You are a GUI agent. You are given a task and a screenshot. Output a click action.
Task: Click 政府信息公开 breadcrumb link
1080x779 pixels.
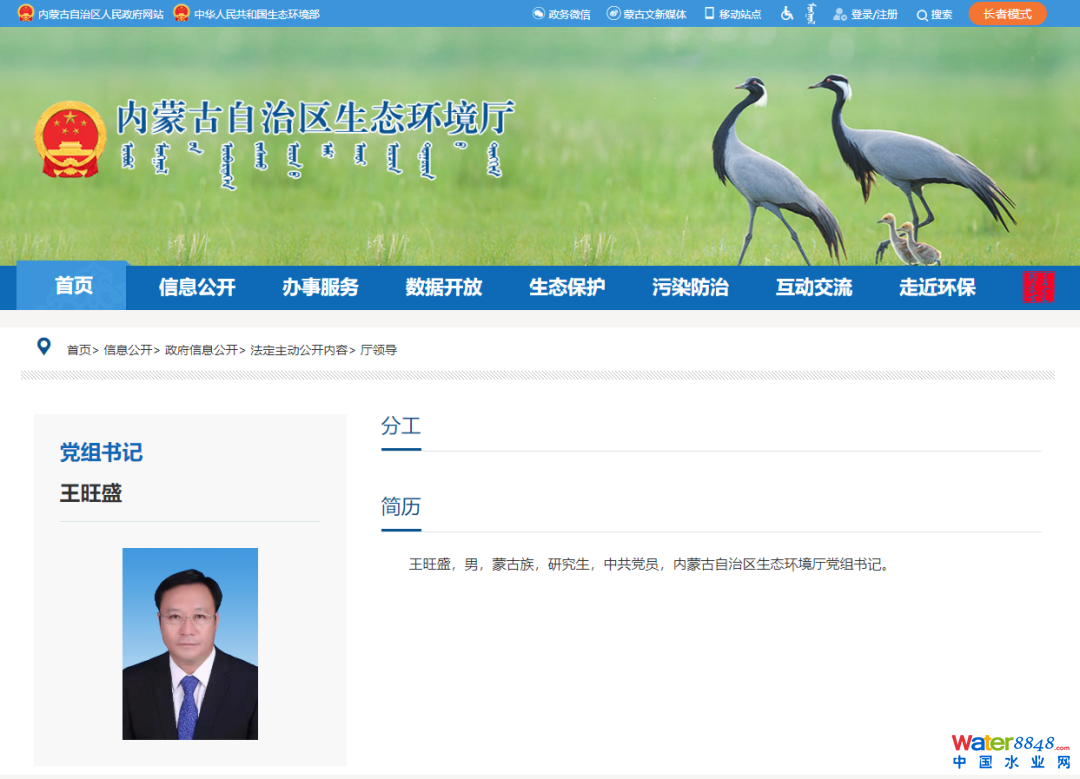[x=201, y=350]
